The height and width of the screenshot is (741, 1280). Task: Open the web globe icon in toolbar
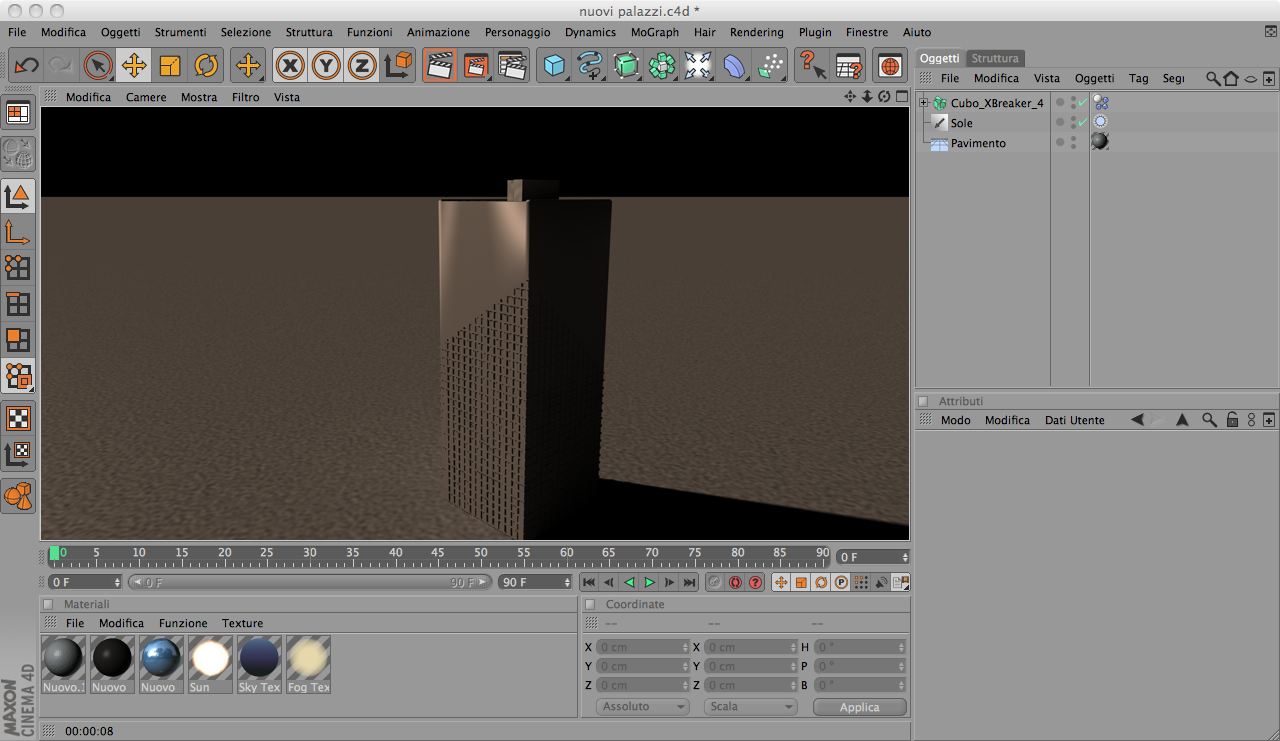pyautogui.click(x=889, y=66)
